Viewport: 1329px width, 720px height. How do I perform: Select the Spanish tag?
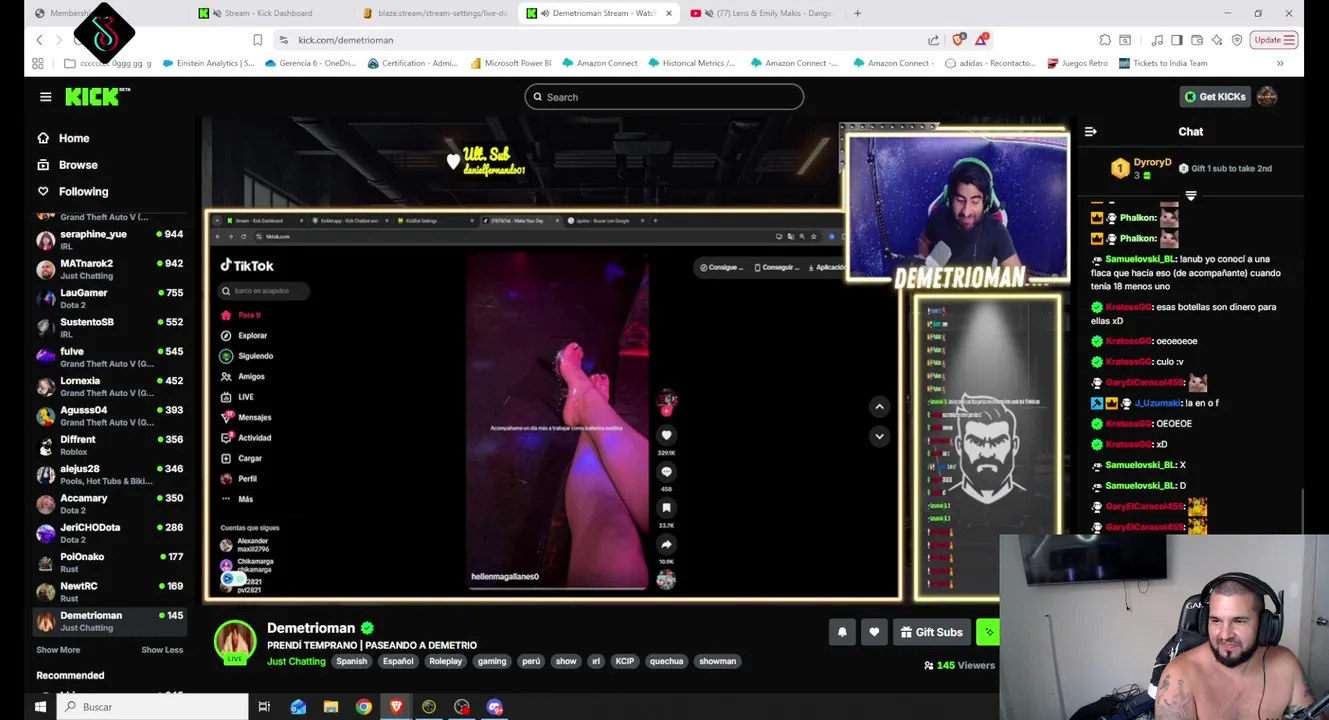(351, 661)
